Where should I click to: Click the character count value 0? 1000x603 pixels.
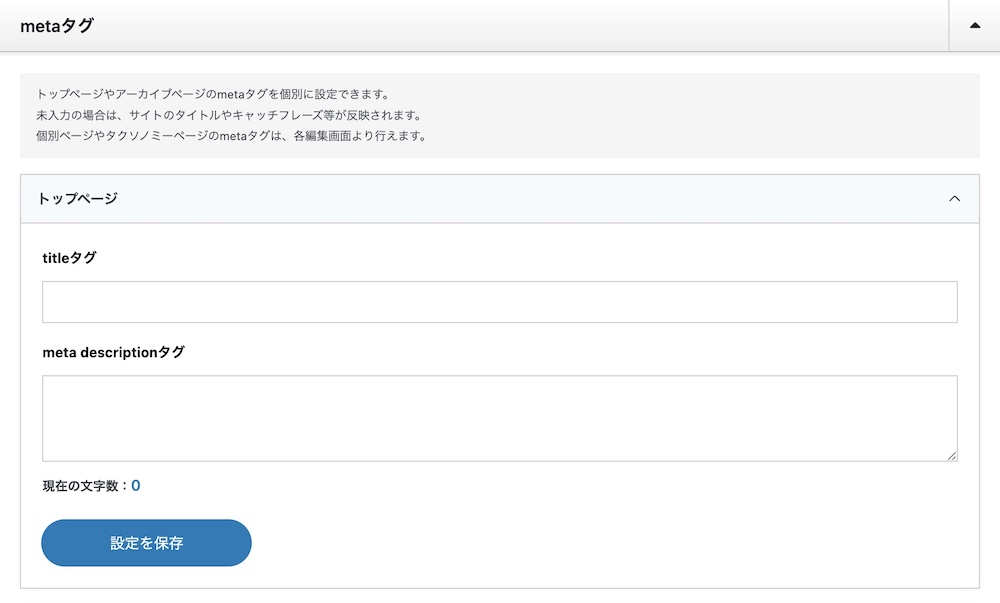click(136, 486)
